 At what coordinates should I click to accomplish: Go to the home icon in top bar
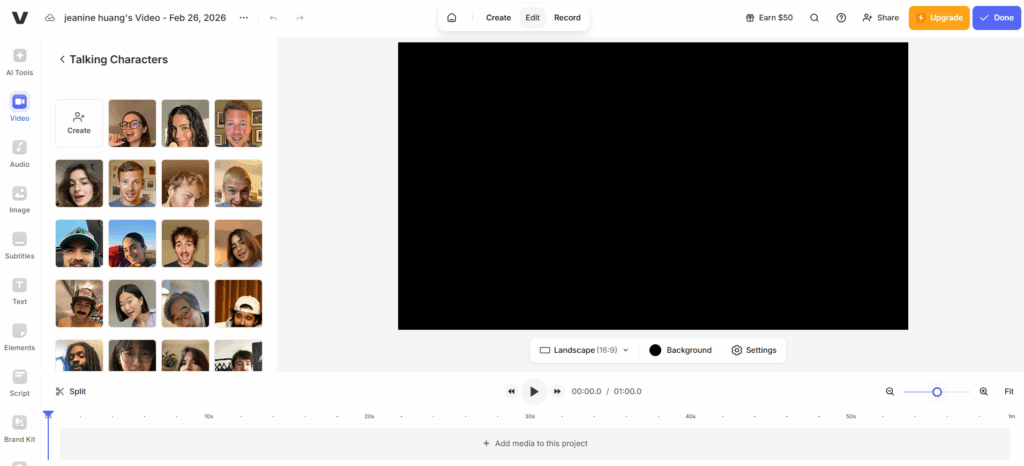451,18
